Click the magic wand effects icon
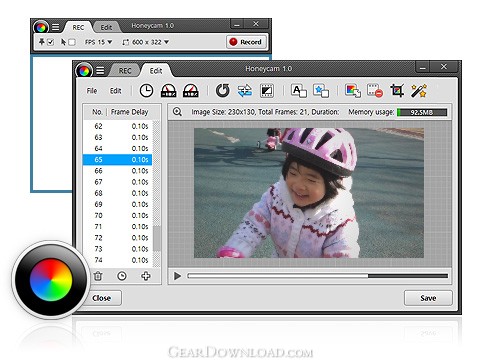This screenshot has height=360, width=480. [x=419, y=91]
